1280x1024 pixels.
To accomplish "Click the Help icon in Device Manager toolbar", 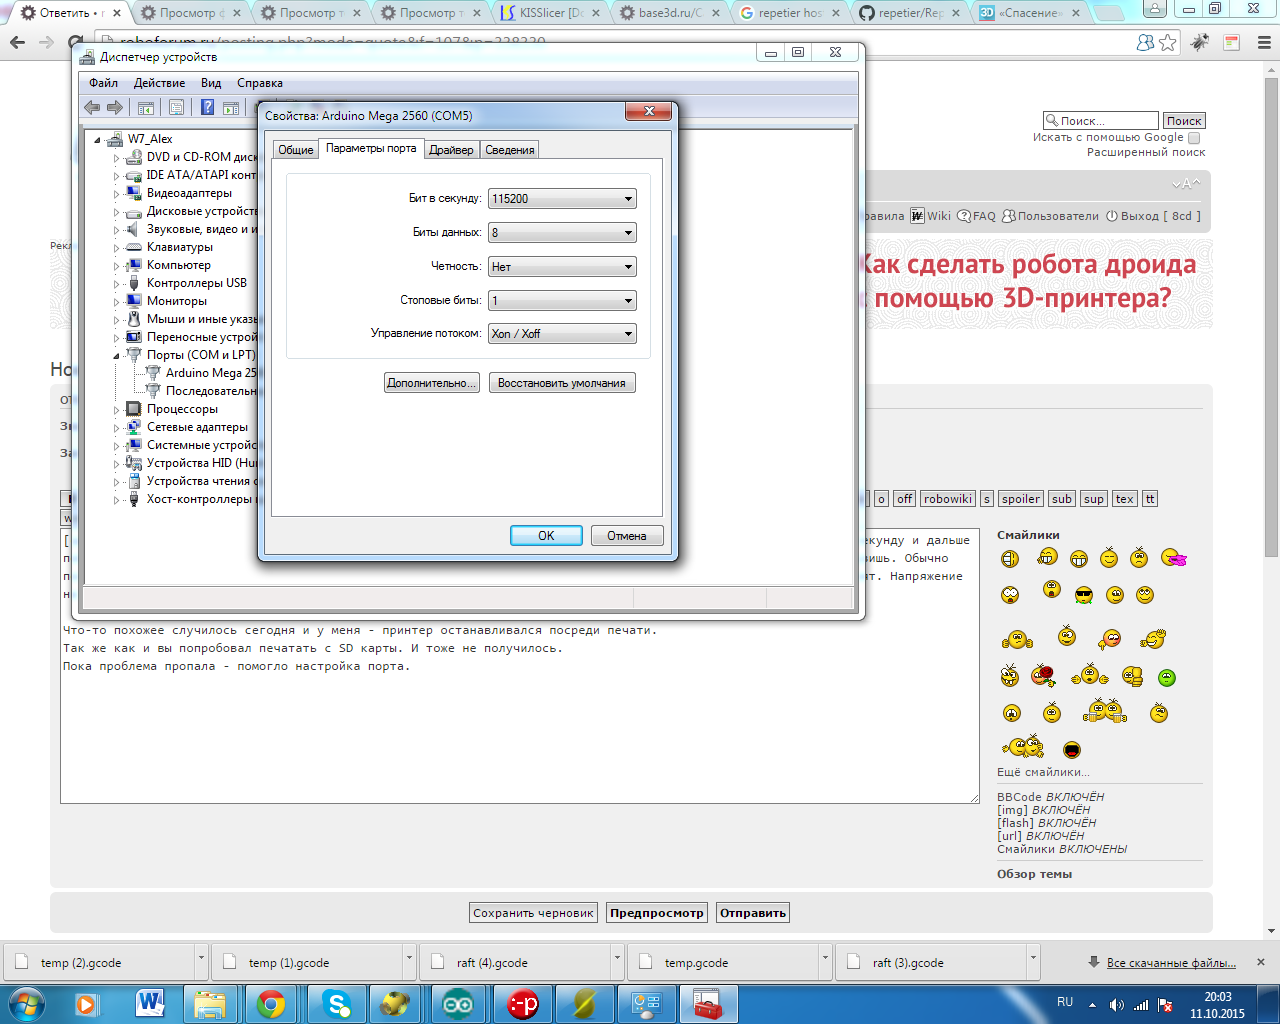I will (x=207, y=108).
